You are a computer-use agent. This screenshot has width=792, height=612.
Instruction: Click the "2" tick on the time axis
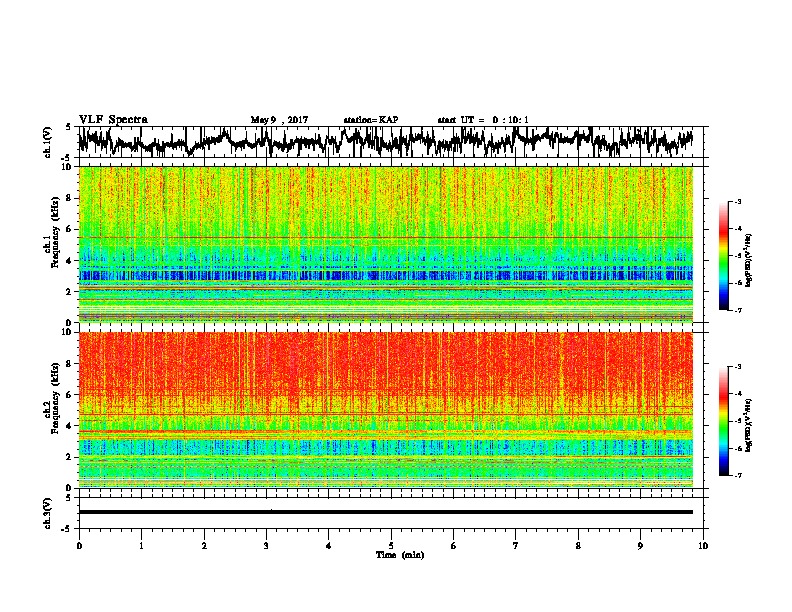[x=204, y=546]
